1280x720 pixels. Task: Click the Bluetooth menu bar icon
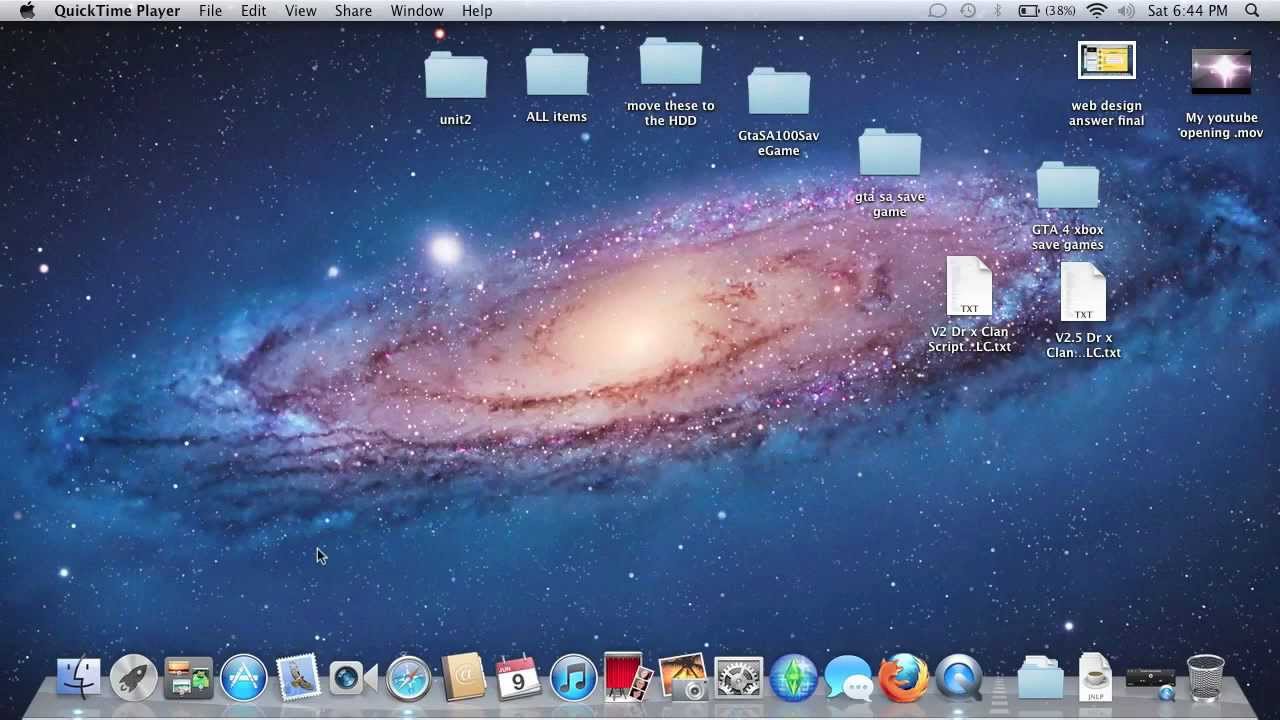point(997,11)
